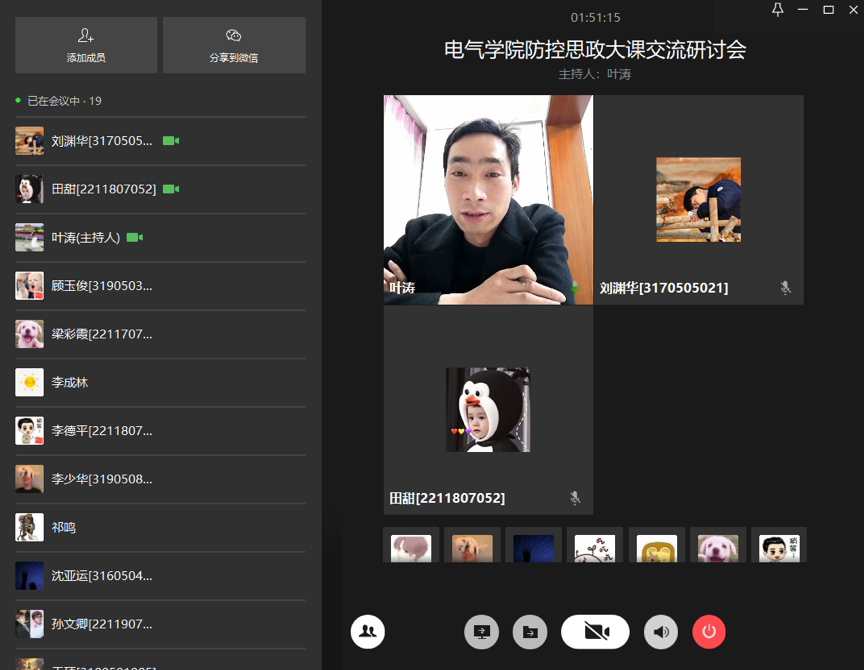Image resolution: width=864 pixels, height=670 pixels.
Task: Select participant name 孙文卿[2211907...
Action: pyautogui.click(x=102, y=624)
